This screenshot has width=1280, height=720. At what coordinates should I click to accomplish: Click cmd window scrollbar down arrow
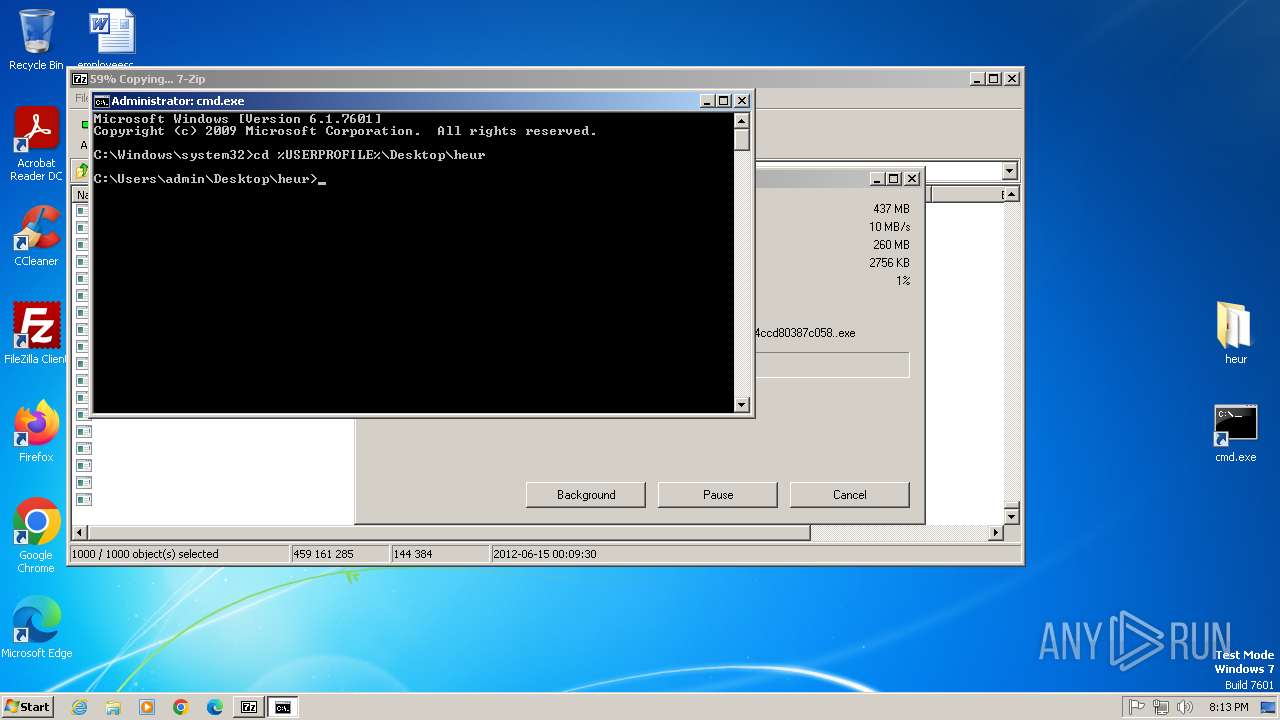[741, 405]
